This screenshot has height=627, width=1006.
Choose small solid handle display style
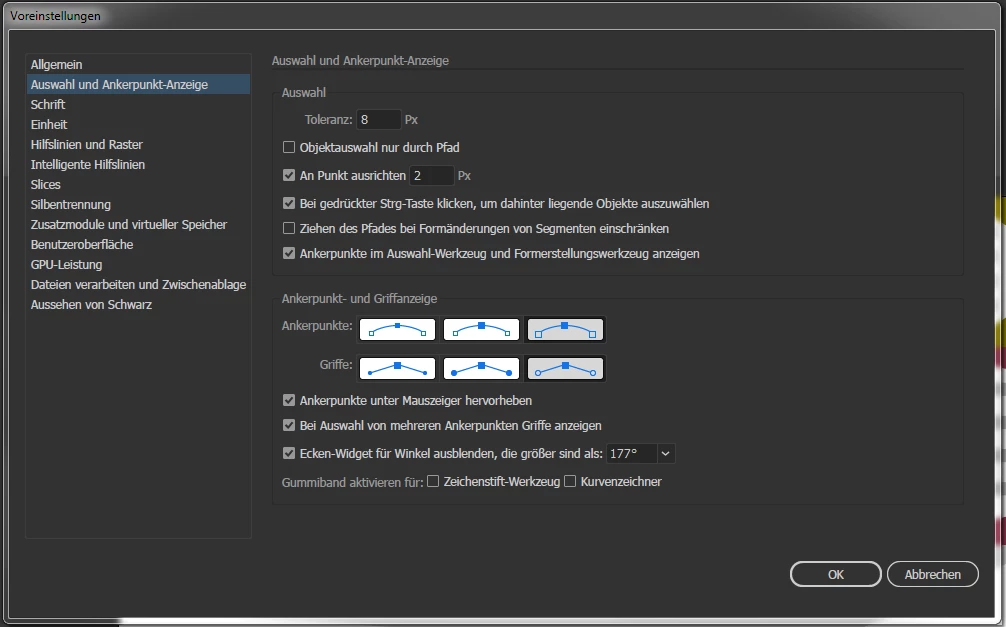(x=397, y=368)
